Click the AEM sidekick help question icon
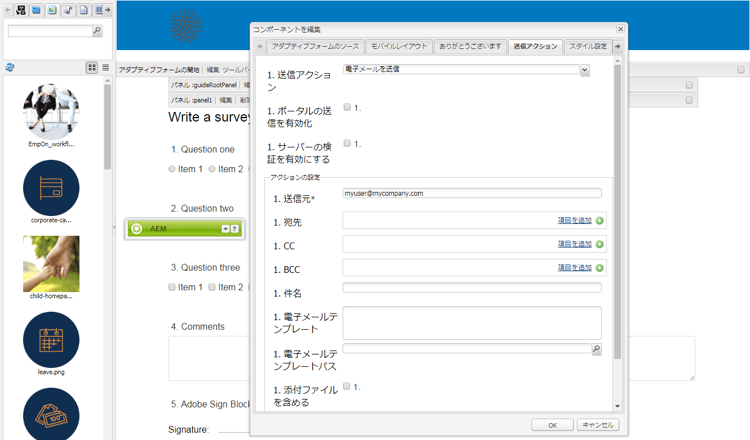Image resolution: width=750 pixels, height=440 pixels. [x=234, y=229]
